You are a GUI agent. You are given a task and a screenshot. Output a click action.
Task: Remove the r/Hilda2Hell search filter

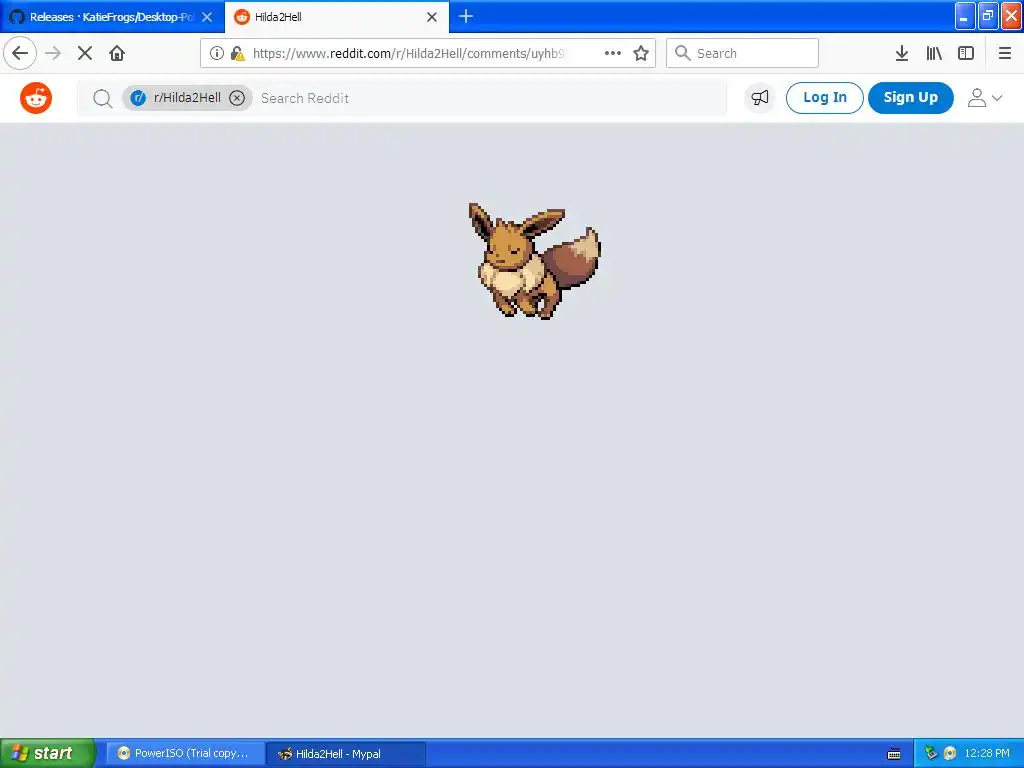coord(237,98)
